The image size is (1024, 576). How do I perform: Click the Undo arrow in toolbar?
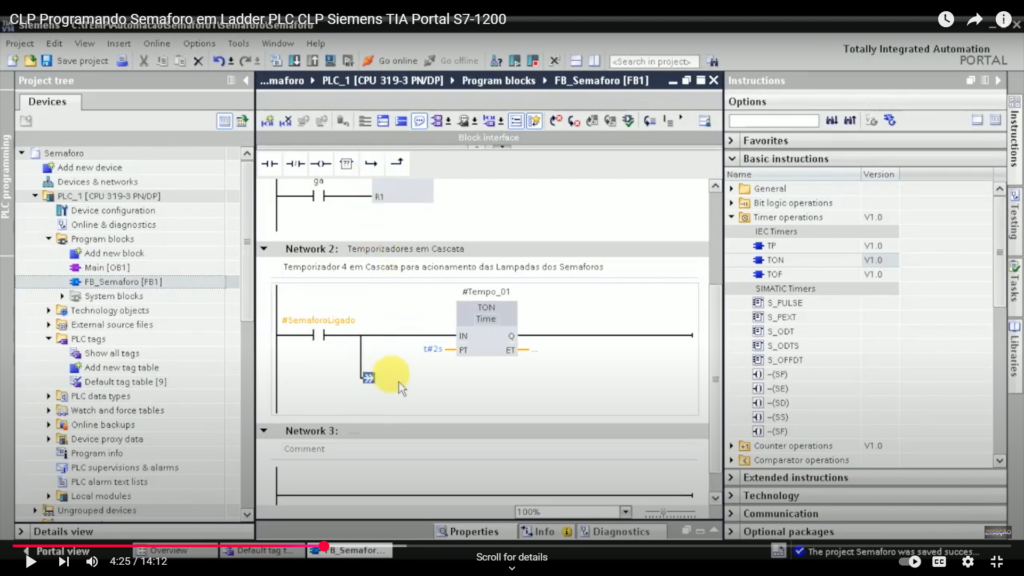coord(218,61)
